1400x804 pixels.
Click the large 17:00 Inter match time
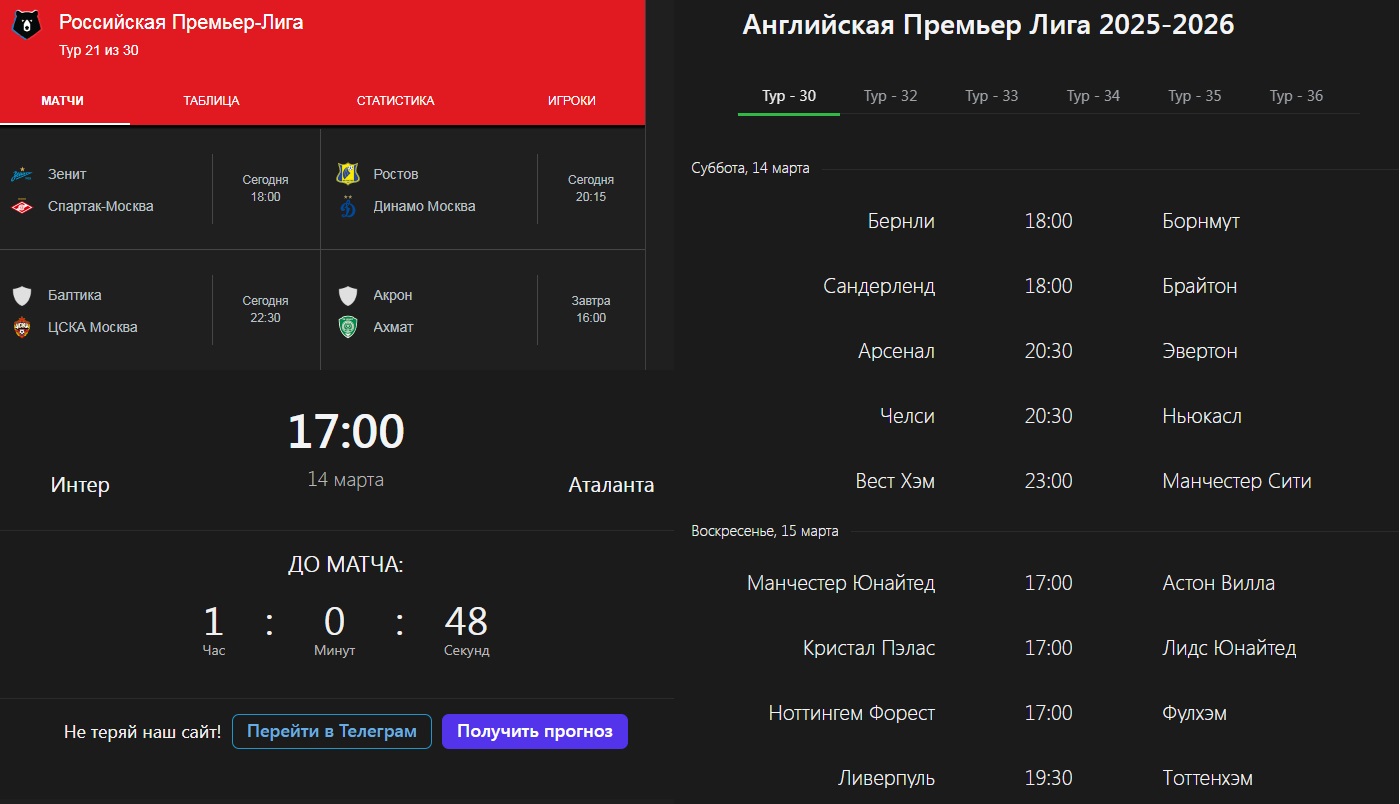(346, 432)
